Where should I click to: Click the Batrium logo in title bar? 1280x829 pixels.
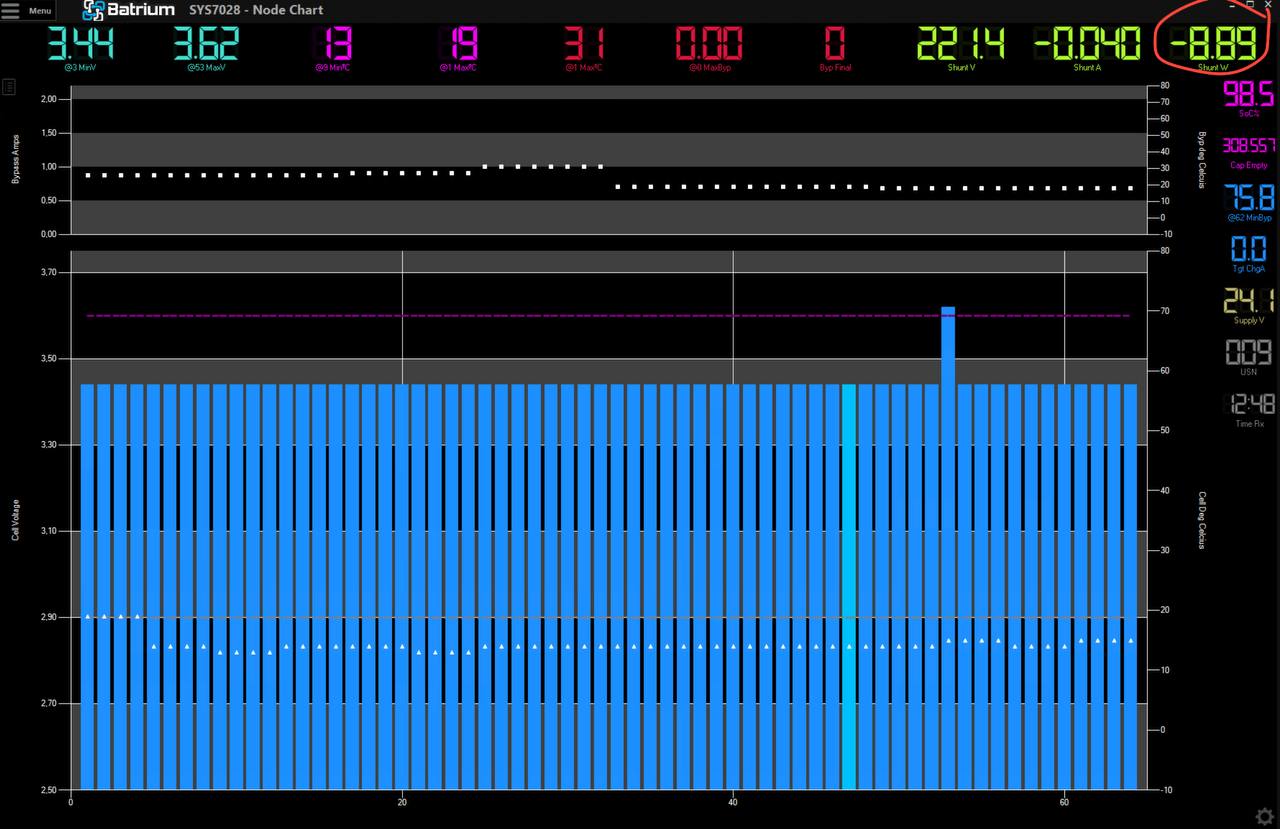[128, 10]
